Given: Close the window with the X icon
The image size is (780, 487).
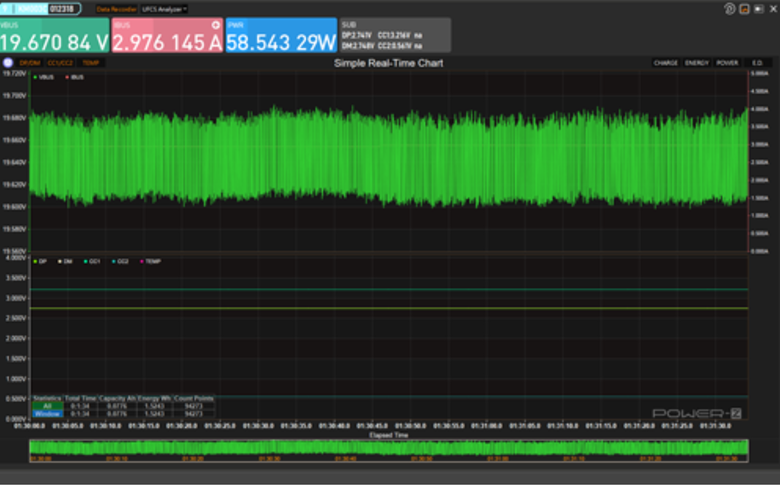Looking at the screenshot, I should point(774,9).
